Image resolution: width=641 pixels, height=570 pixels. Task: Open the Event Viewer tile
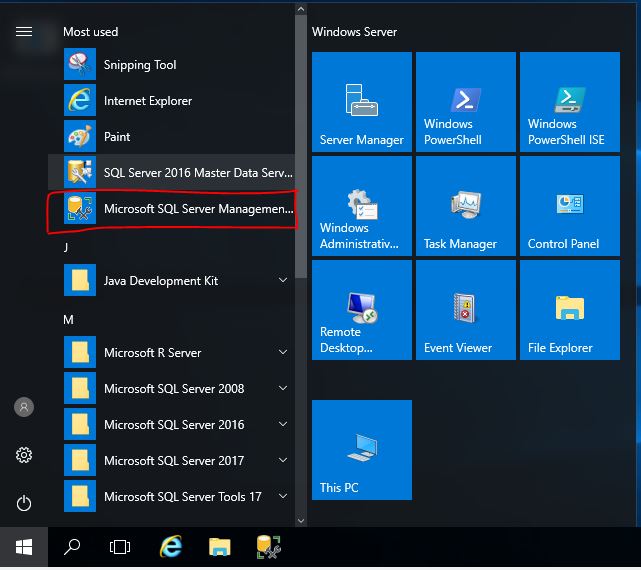pyautogui.click(x=466, y=310)
